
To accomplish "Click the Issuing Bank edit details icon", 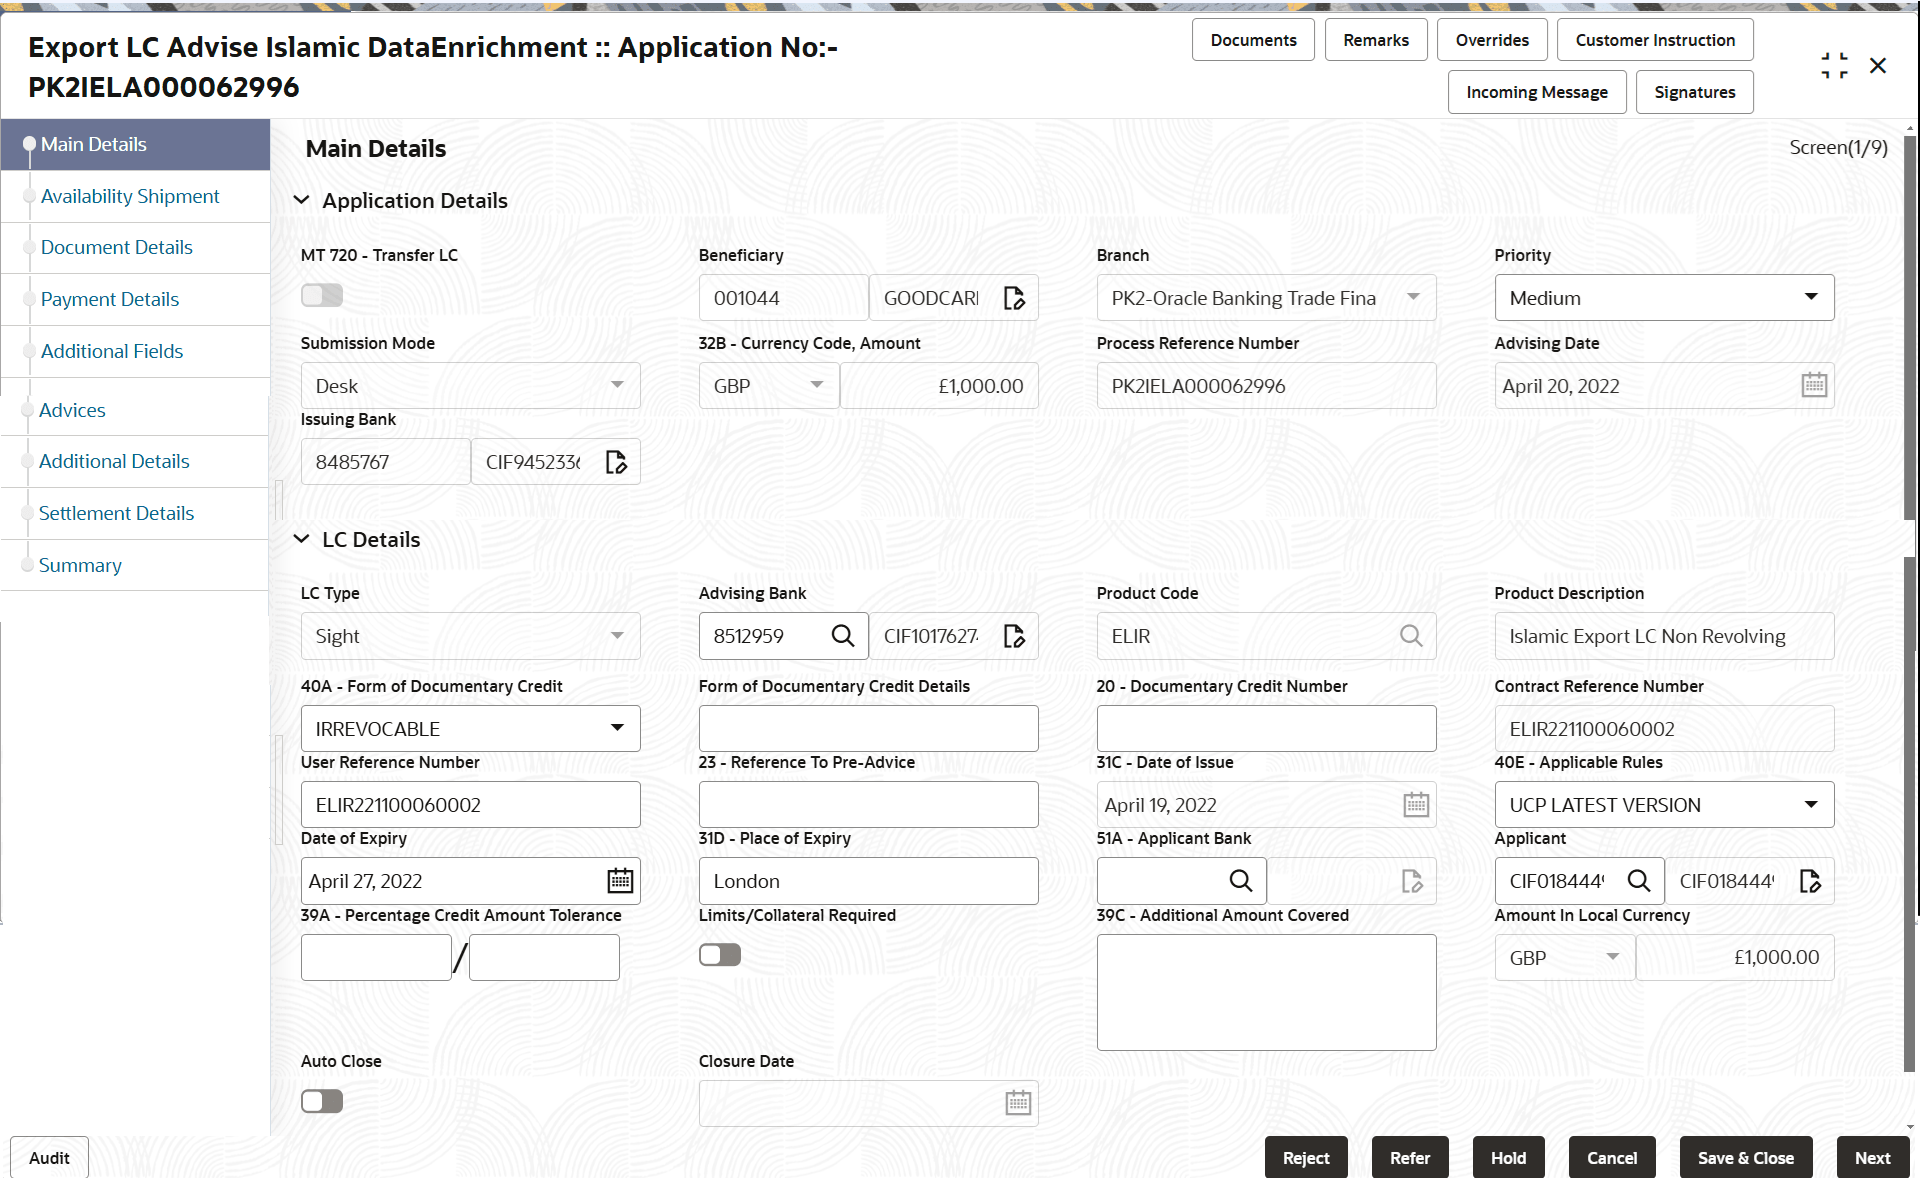I will (616, 462).
